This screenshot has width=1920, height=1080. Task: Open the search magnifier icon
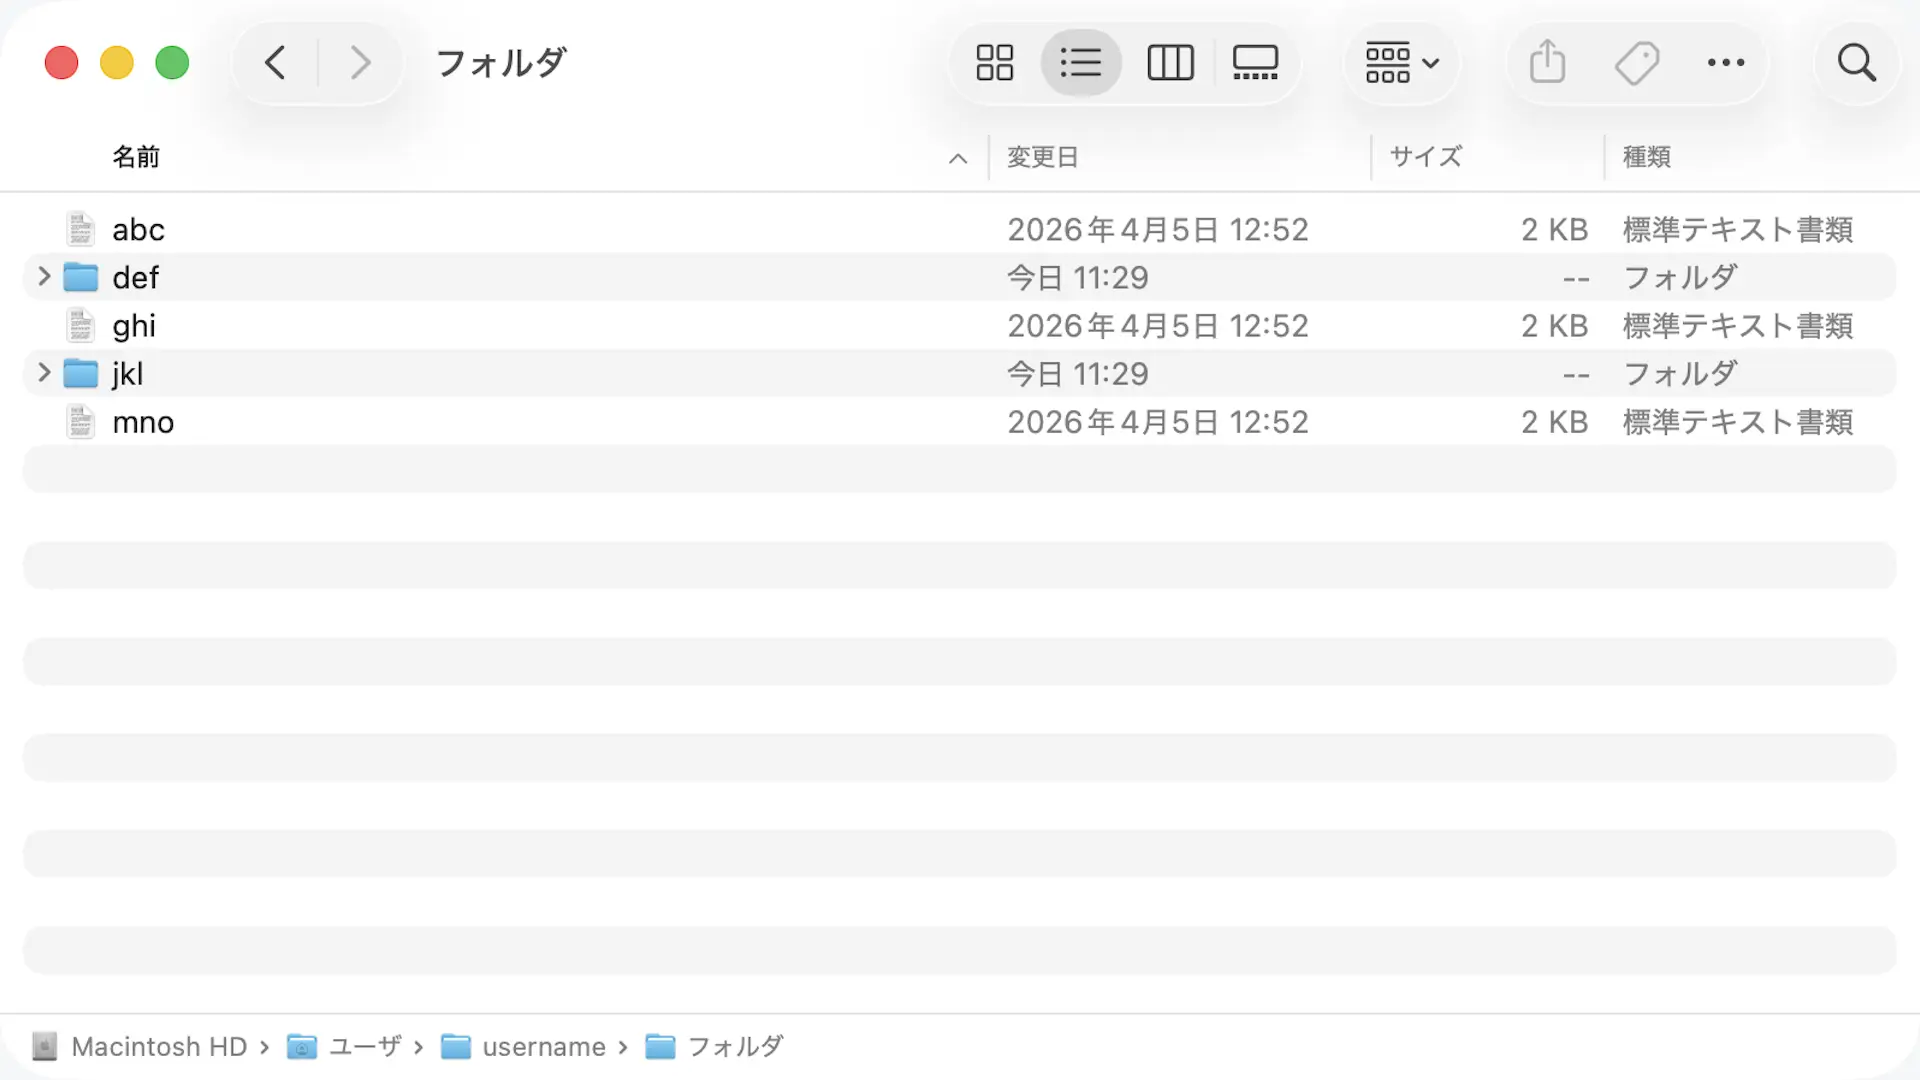coord(1857,63)
